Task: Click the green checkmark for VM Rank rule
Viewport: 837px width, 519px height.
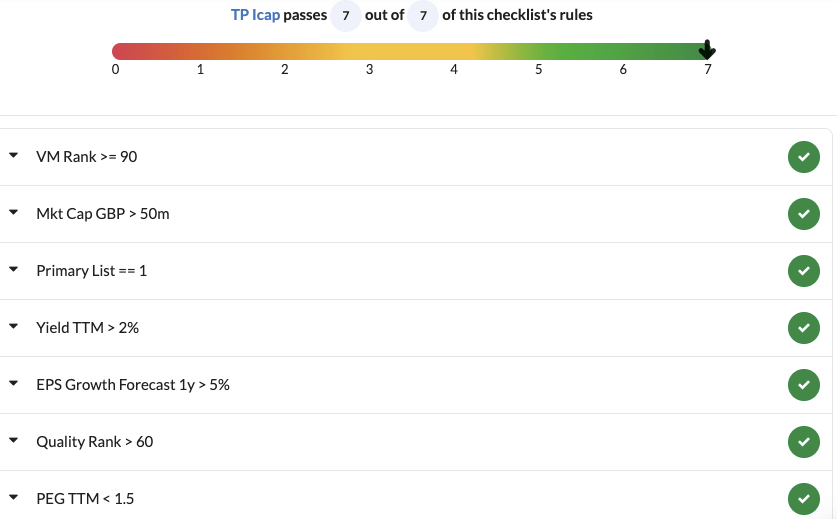Action: (x=803, y=157)
